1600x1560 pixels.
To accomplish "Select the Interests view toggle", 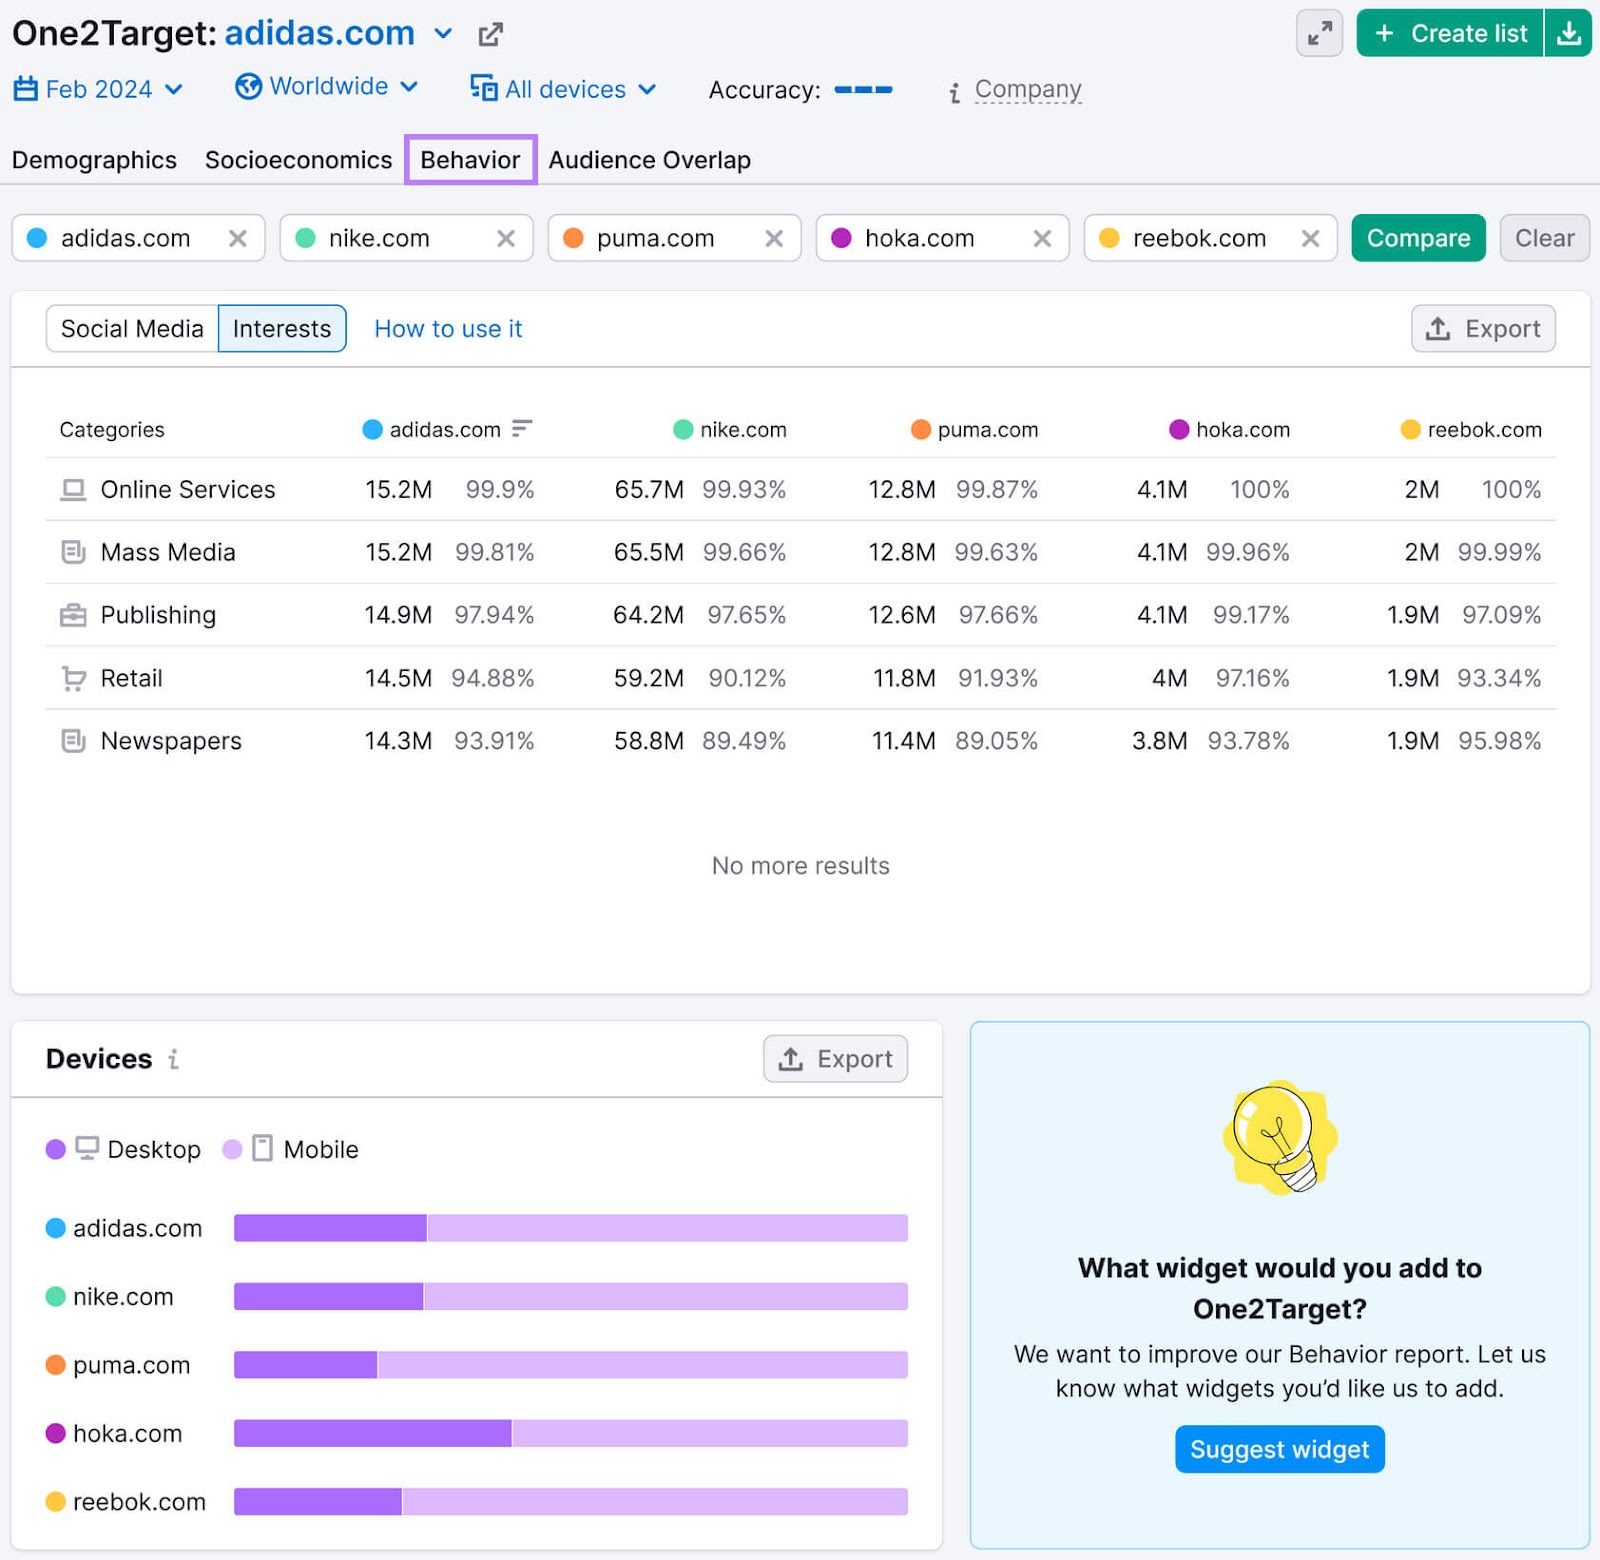I will coord(282,328).
